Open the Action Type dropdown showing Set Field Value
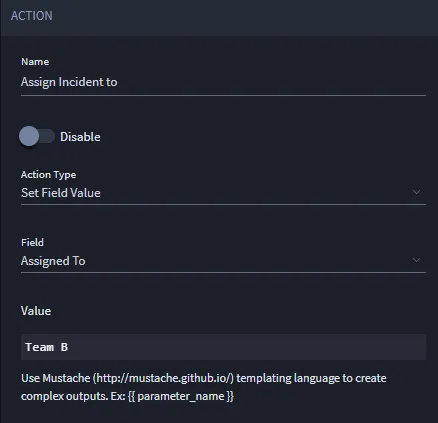 [223, 193]
